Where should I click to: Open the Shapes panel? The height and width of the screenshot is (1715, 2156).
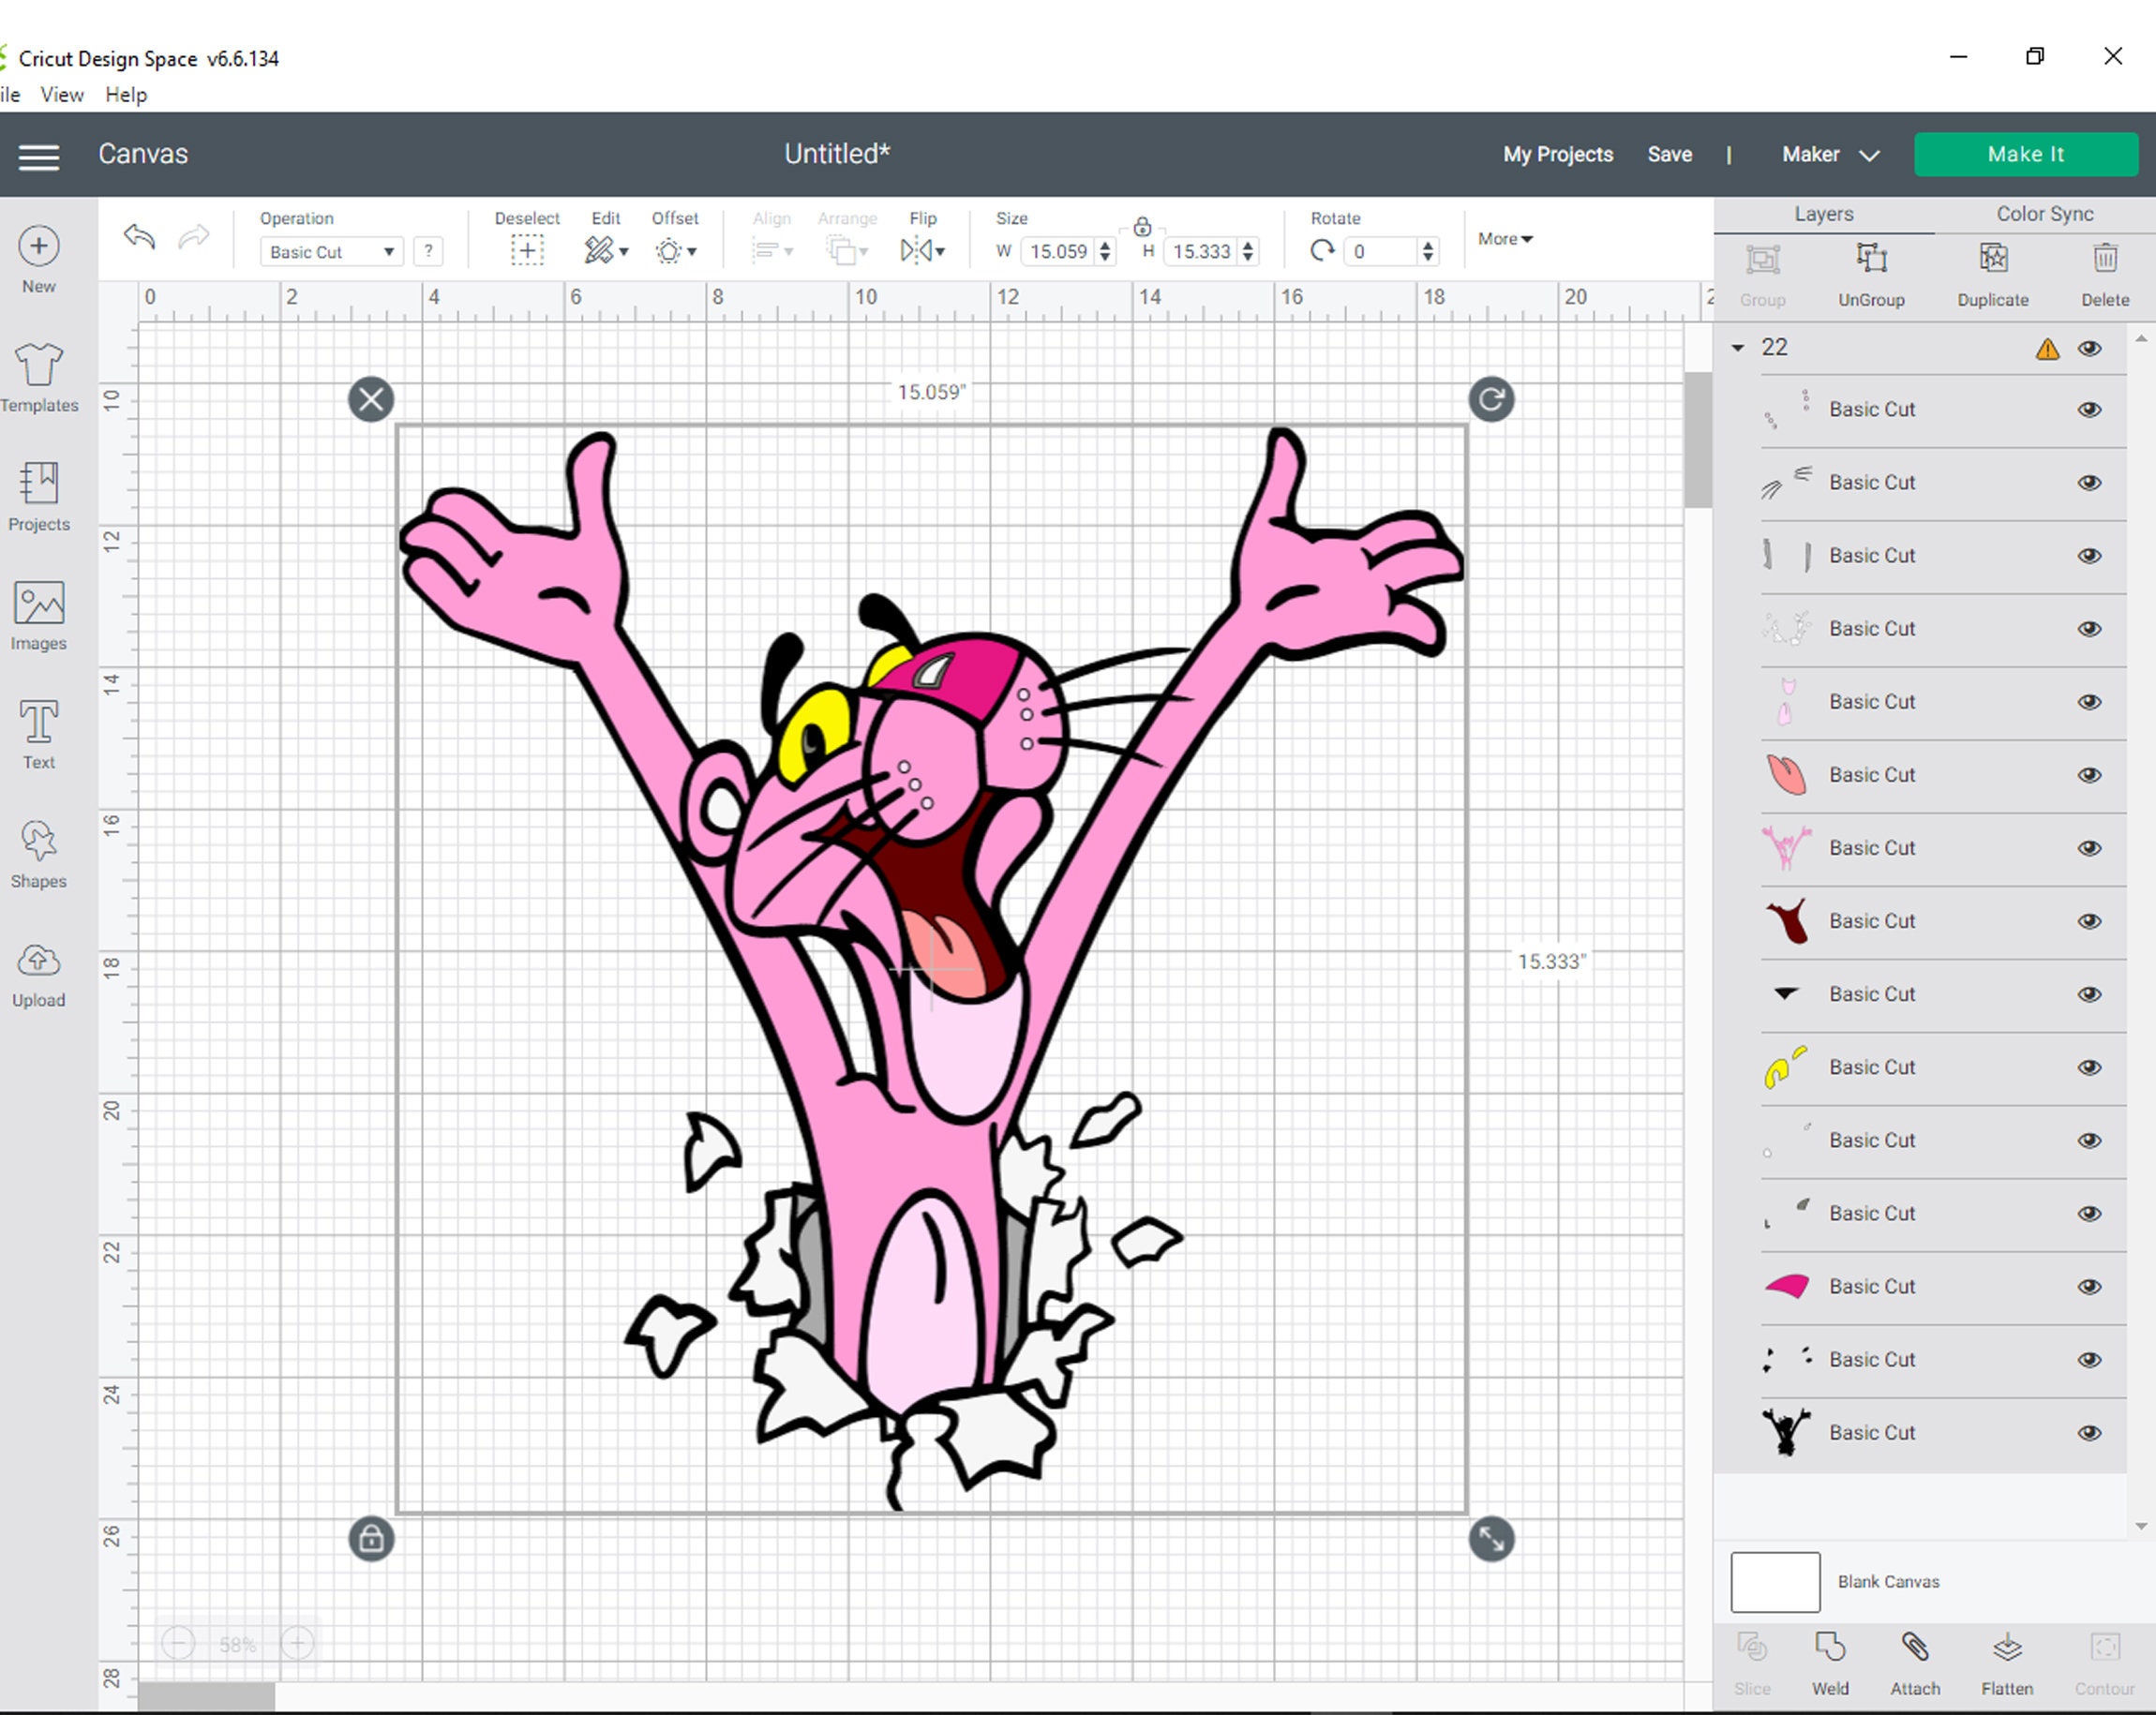[x=39, y=854]
